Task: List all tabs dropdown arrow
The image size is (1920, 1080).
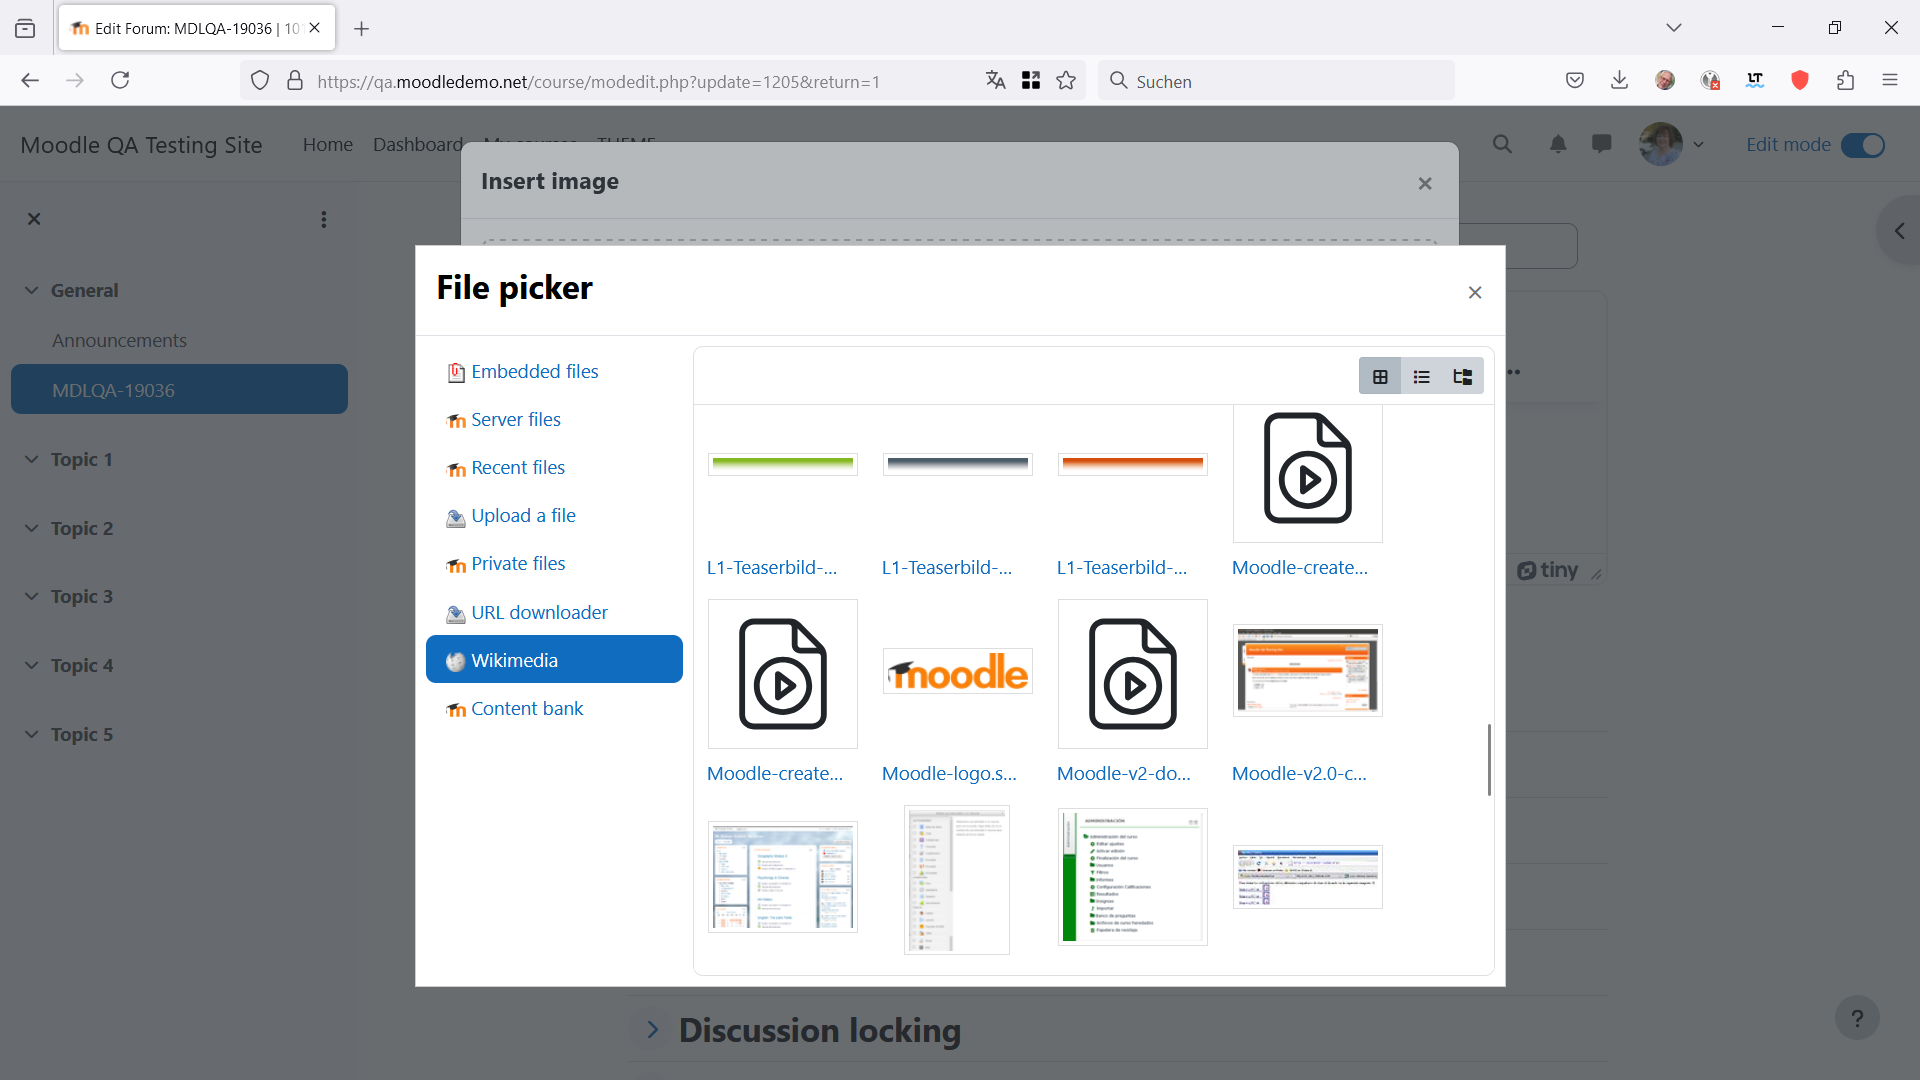Action: (x=1674, y=28)
